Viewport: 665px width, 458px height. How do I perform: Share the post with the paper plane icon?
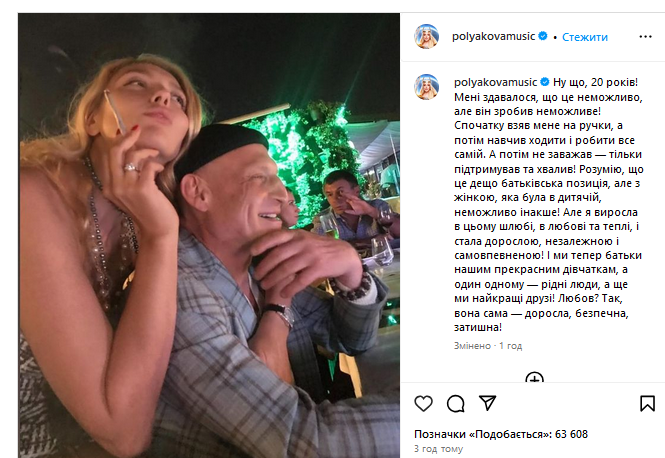click(x=488, y=403)
